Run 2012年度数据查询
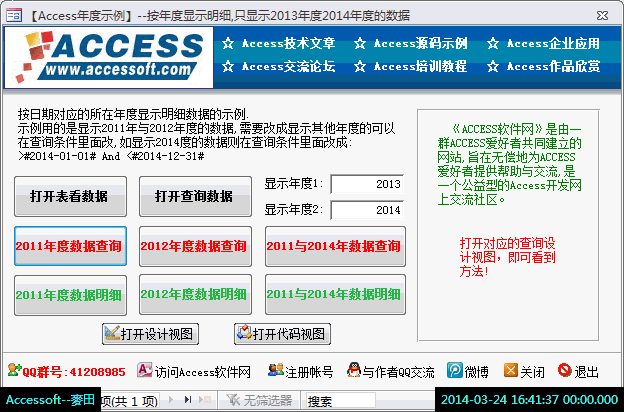 [x=195, y=246]
